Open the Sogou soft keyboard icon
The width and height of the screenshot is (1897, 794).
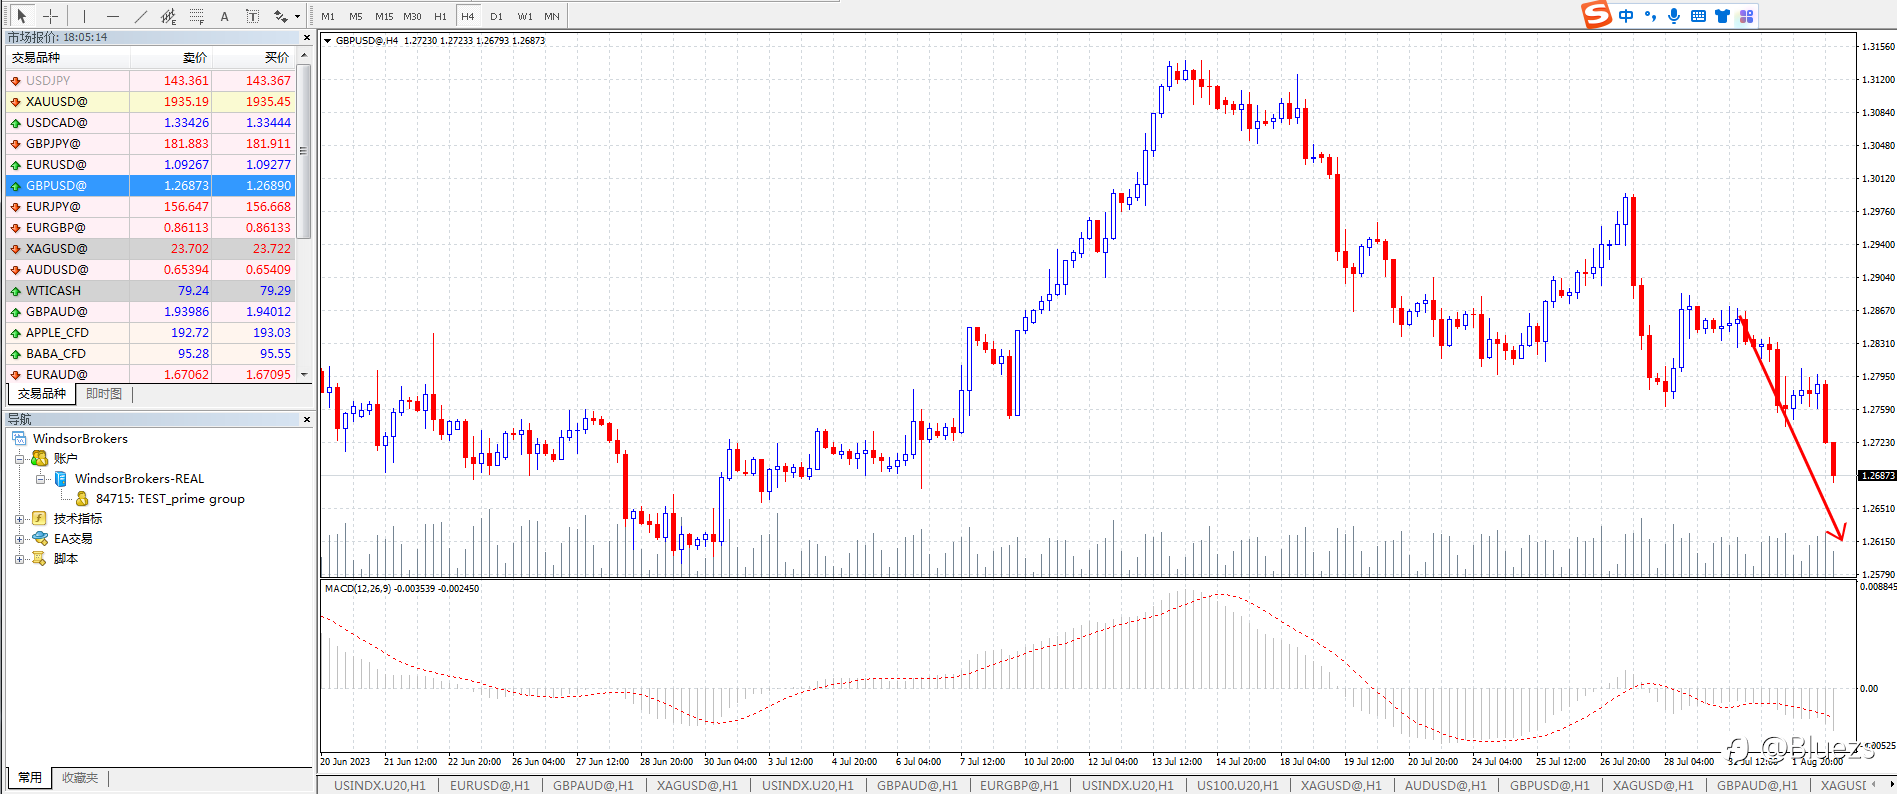click(x=1698, y=16)
